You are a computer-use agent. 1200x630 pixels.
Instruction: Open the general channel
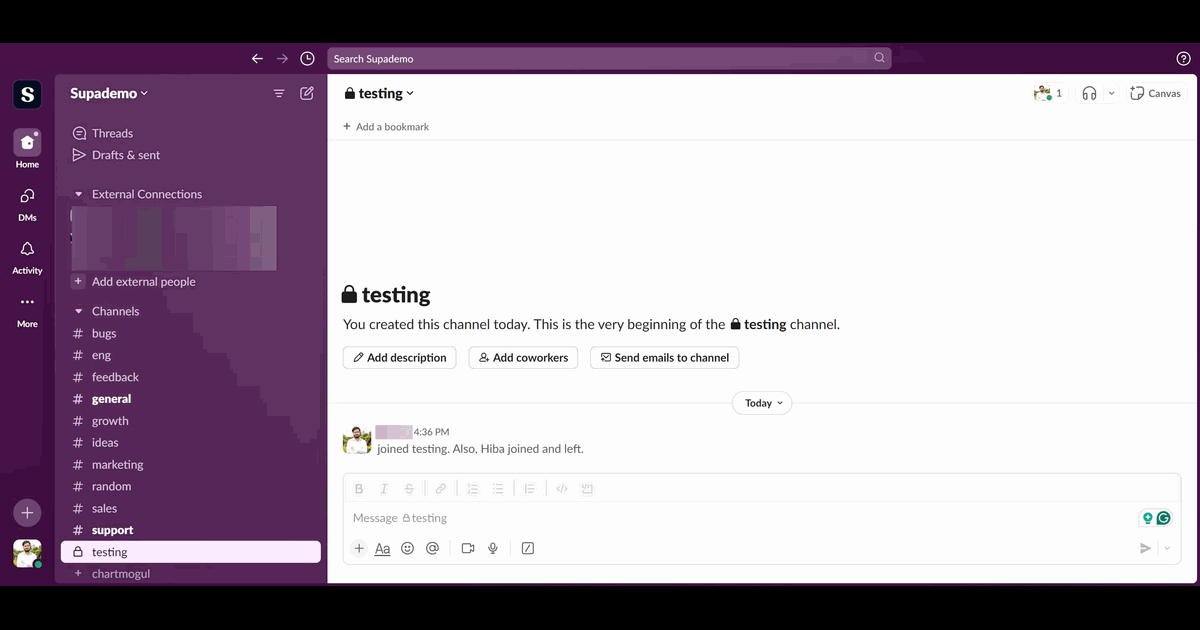[190, 399]
